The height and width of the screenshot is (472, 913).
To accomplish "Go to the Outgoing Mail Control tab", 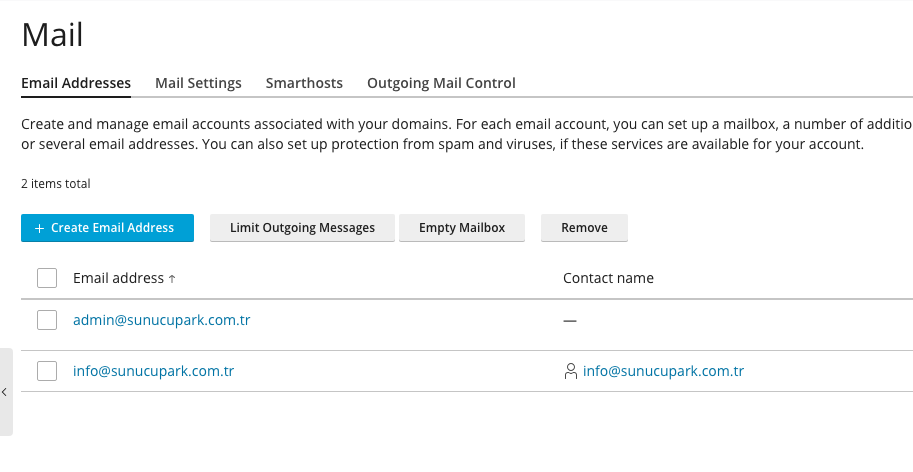I will coord(441,83).
